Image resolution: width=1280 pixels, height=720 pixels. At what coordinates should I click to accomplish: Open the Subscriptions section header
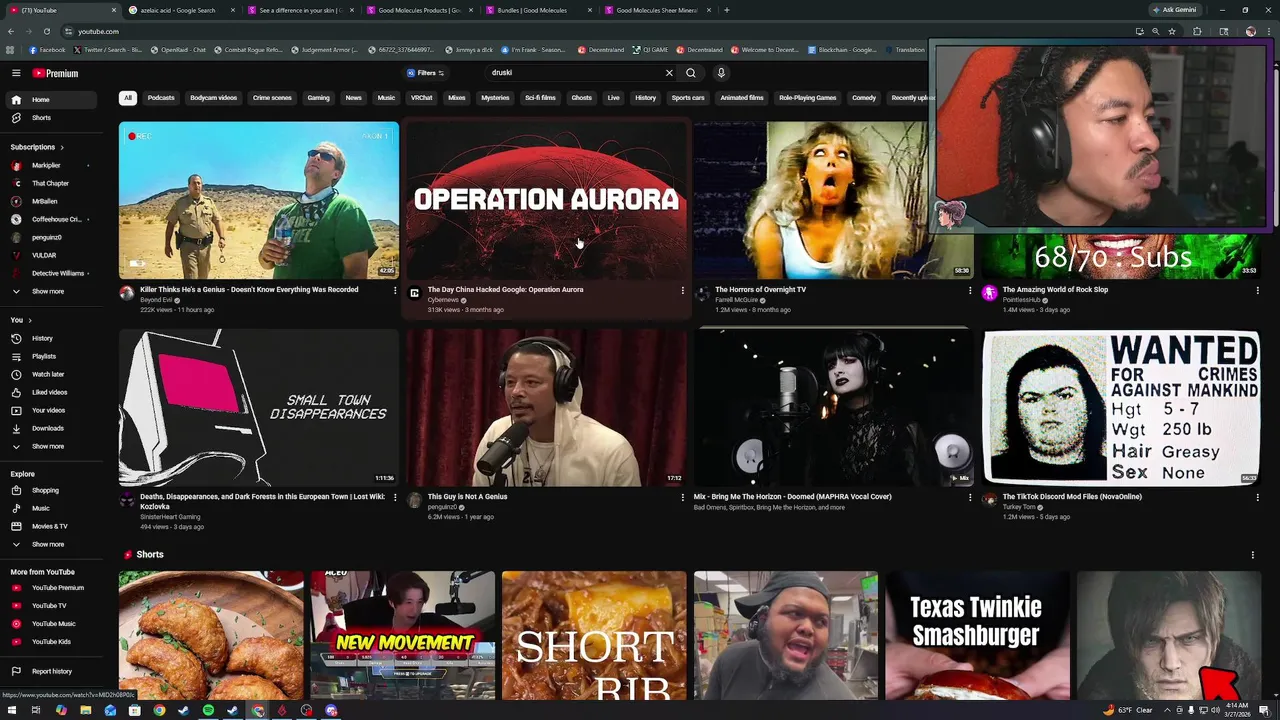pyautogui.click(x=37, y=147)
